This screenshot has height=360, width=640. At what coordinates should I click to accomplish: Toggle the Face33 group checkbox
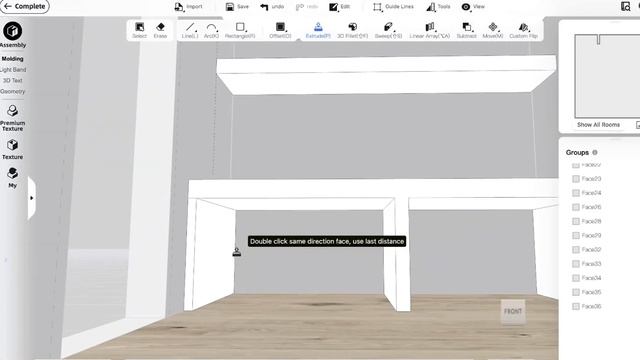tap(576, 264)
